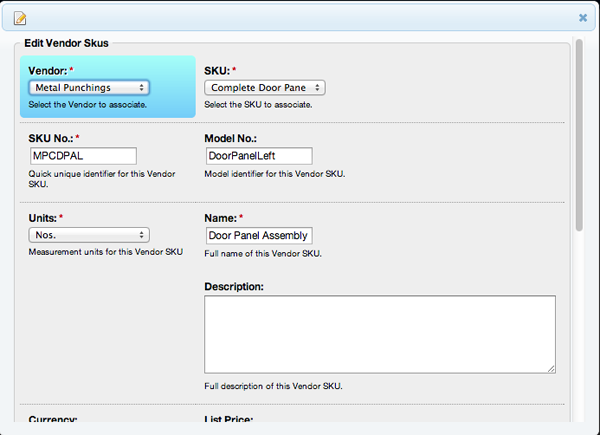
Task: Click the Currency label at the bottom
Action: 53,420
